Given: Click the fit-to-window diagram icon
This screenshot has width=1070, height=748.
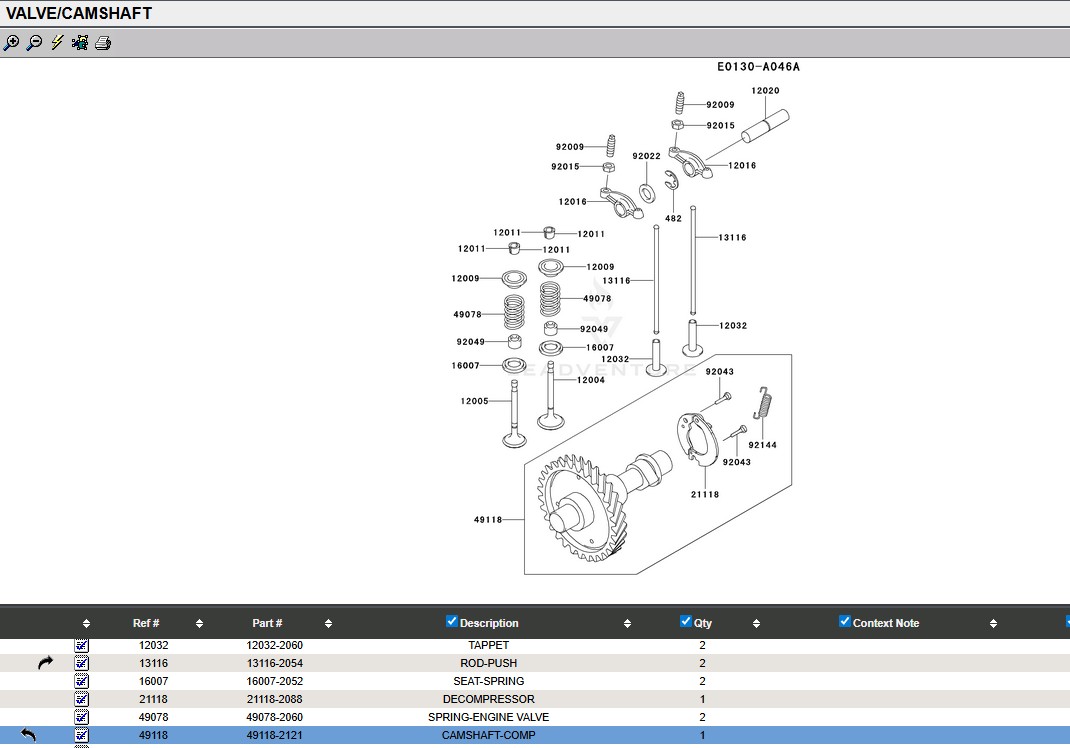Looking at the screenshot, I should click(80, 43).
